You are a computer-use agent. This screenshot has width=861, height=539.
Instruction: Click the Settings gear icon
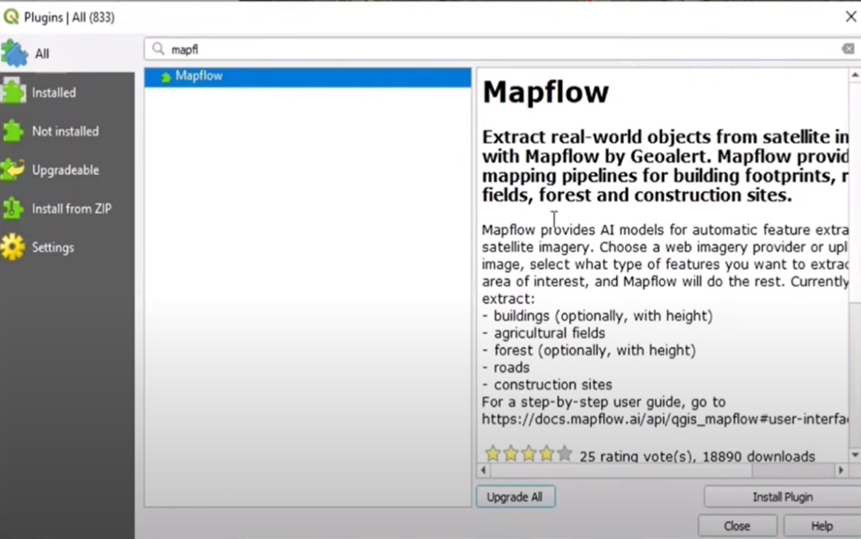13,247
